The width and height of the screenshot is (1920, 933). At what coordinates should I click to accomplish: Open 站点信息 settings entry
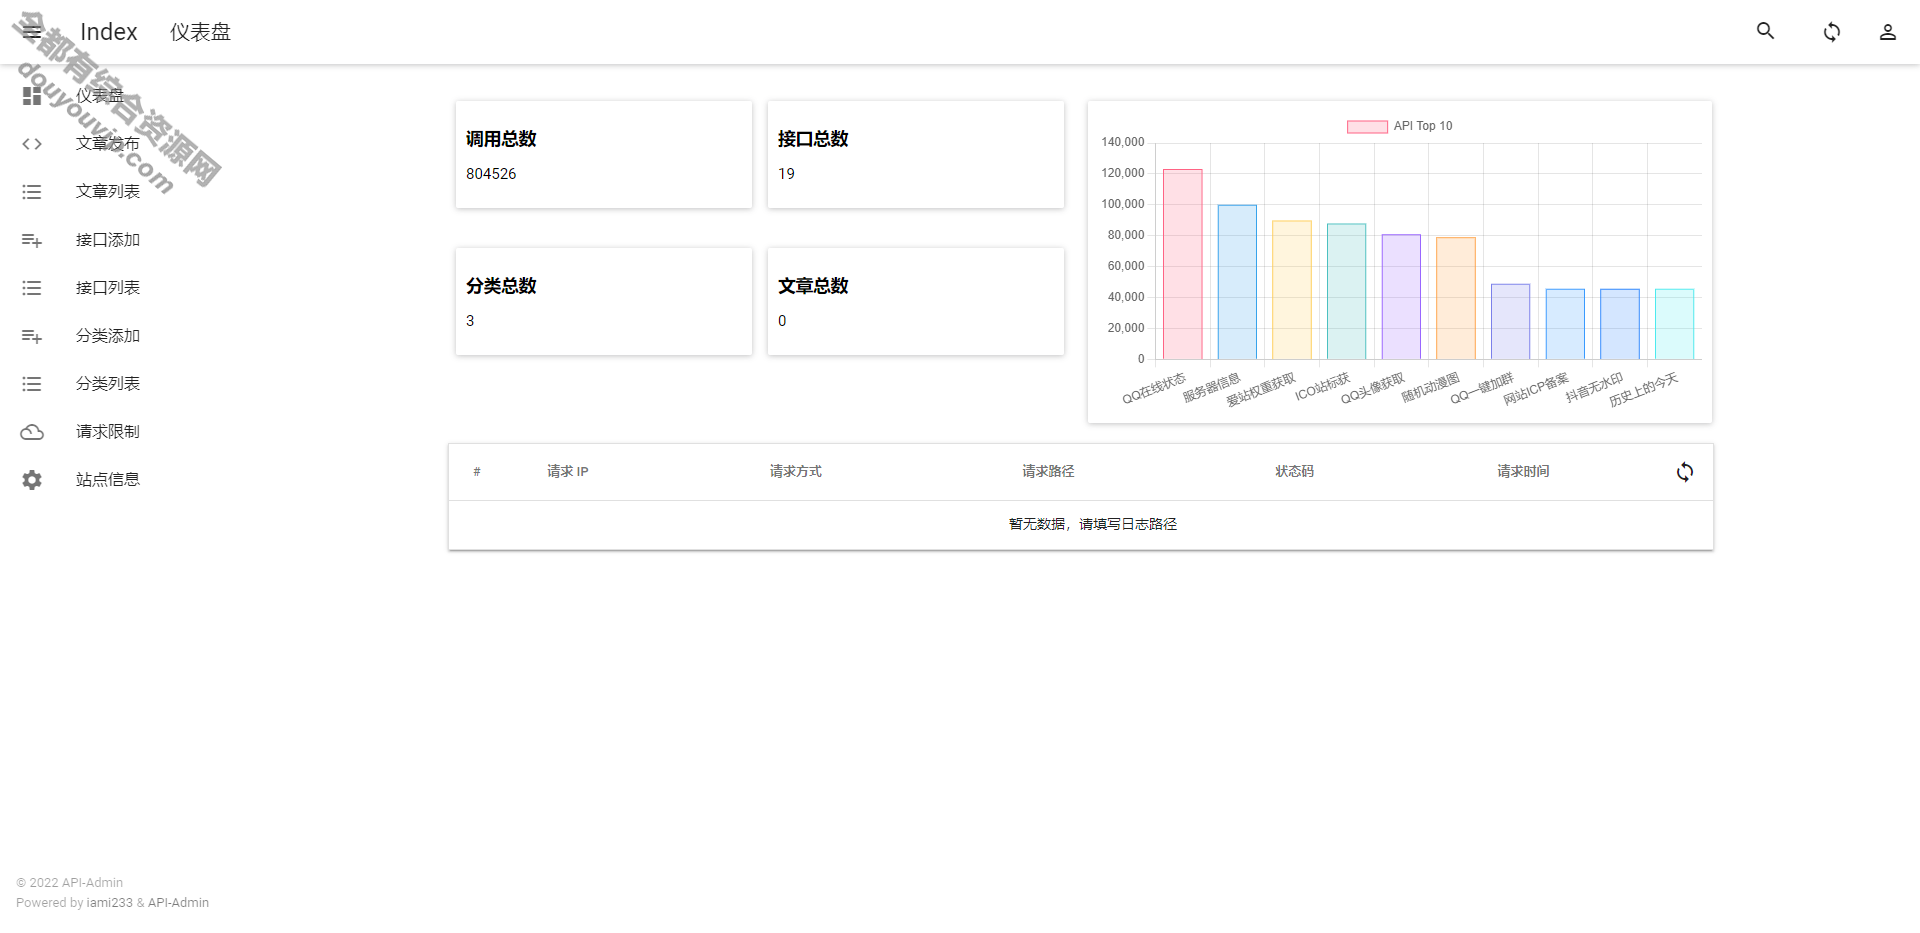tap(108, 480)
